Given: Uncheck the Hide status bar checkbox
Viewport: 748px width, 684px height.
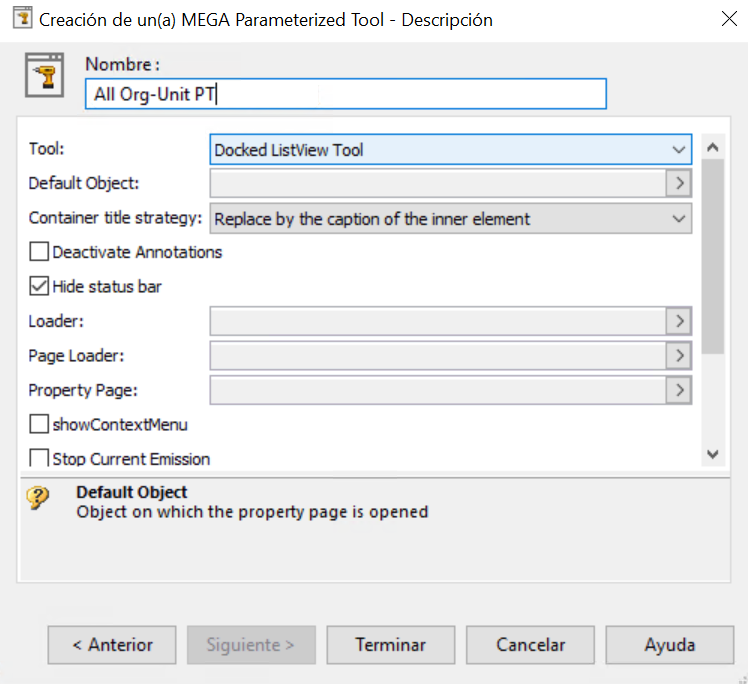Looking at the screenshot, I should pyautogui.click(x=39, y=286).
